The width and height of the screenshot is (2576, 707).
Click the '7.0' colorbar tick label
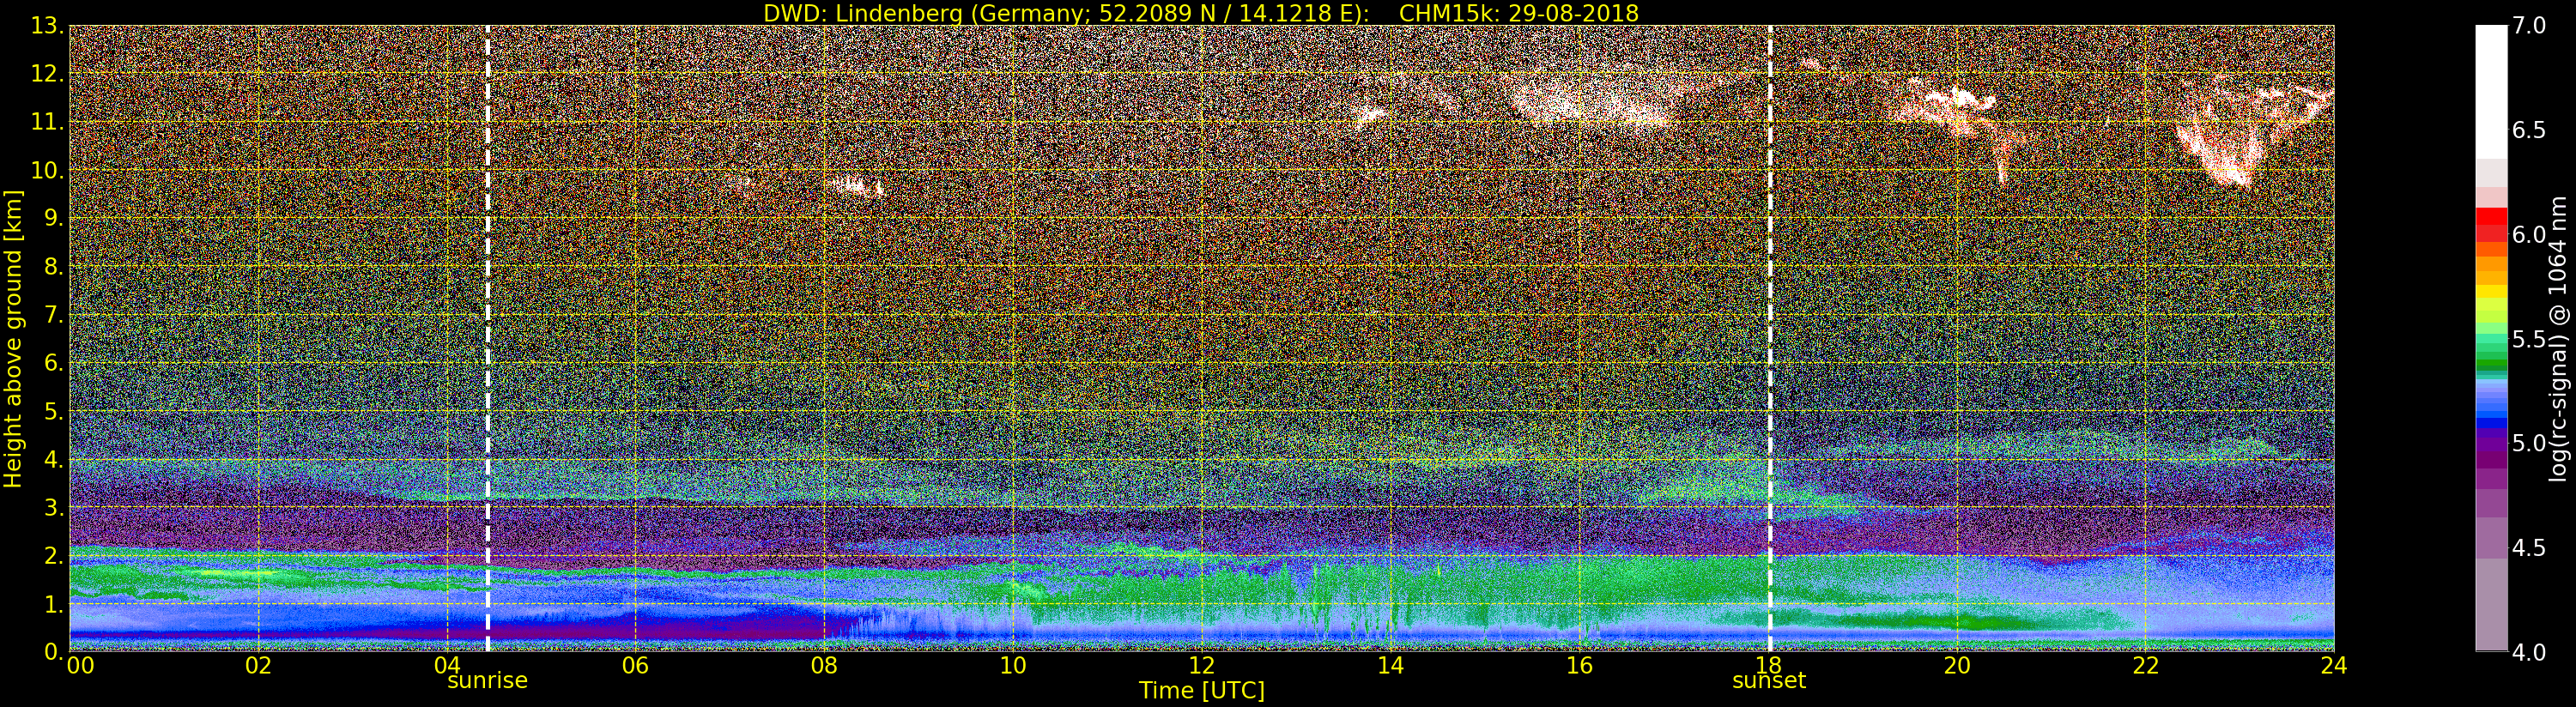pyautogui.click(x=2529, y=26)
